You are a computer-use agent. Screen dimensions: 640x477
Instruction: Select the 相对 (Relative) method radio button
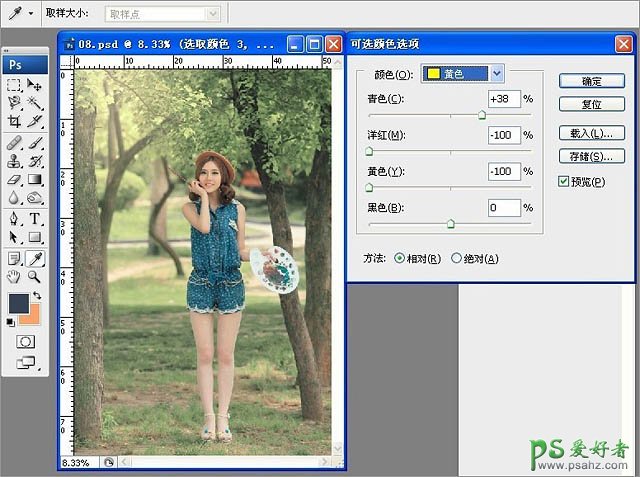(400, 258)
